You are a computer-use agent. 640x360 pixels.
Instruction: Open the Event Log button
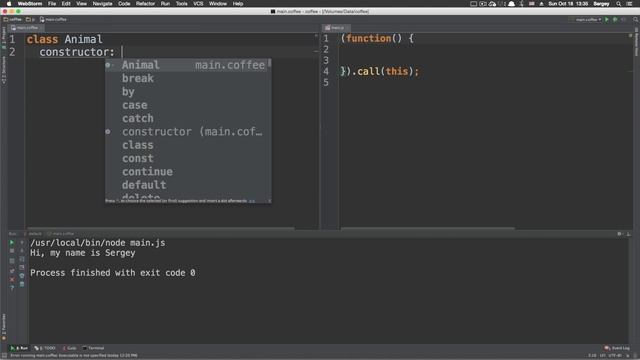(617, 348)
